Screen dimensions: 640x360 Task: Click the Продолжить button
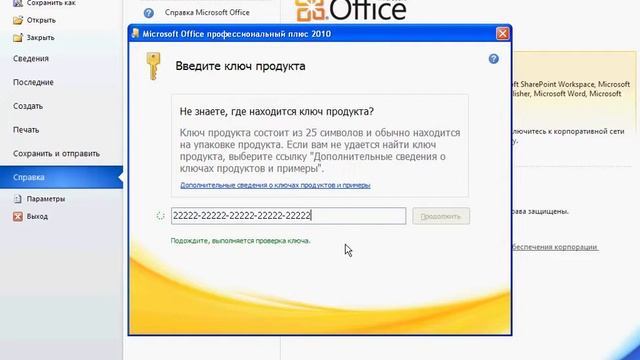coord(441,216)
